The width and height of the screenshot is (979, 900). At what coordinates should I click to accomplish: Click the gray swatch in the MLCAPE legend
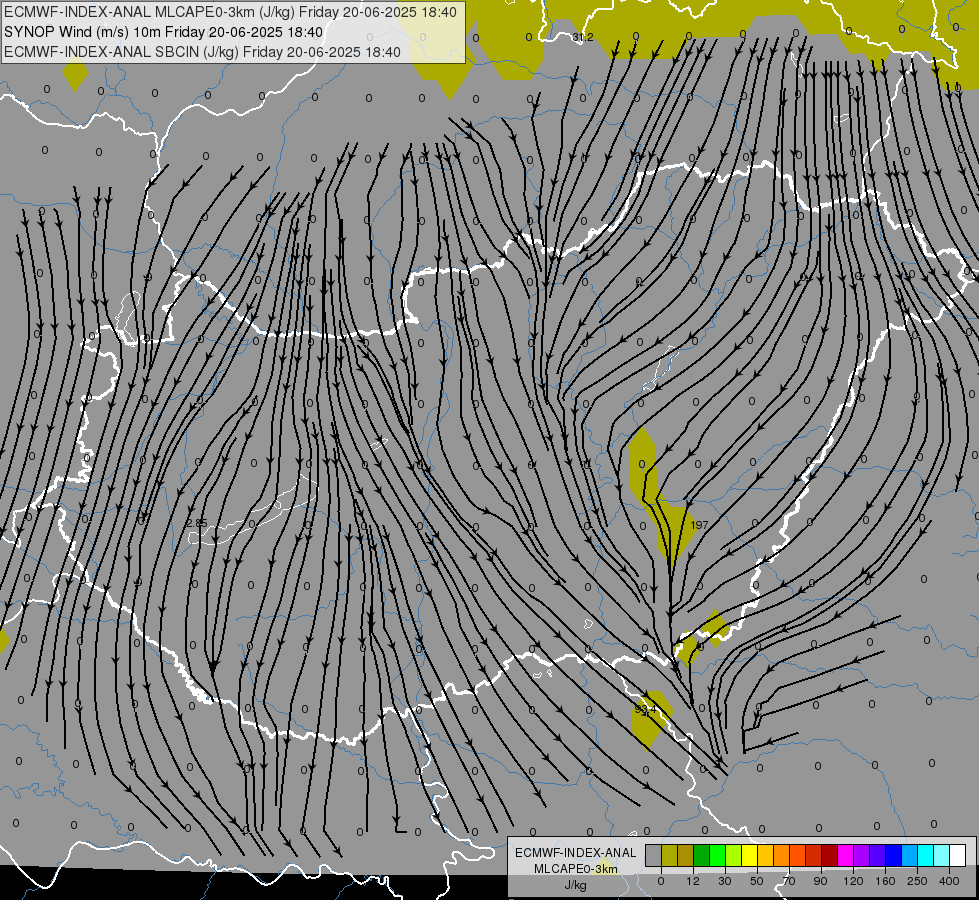pyautogui.click(x=654, y=855)
